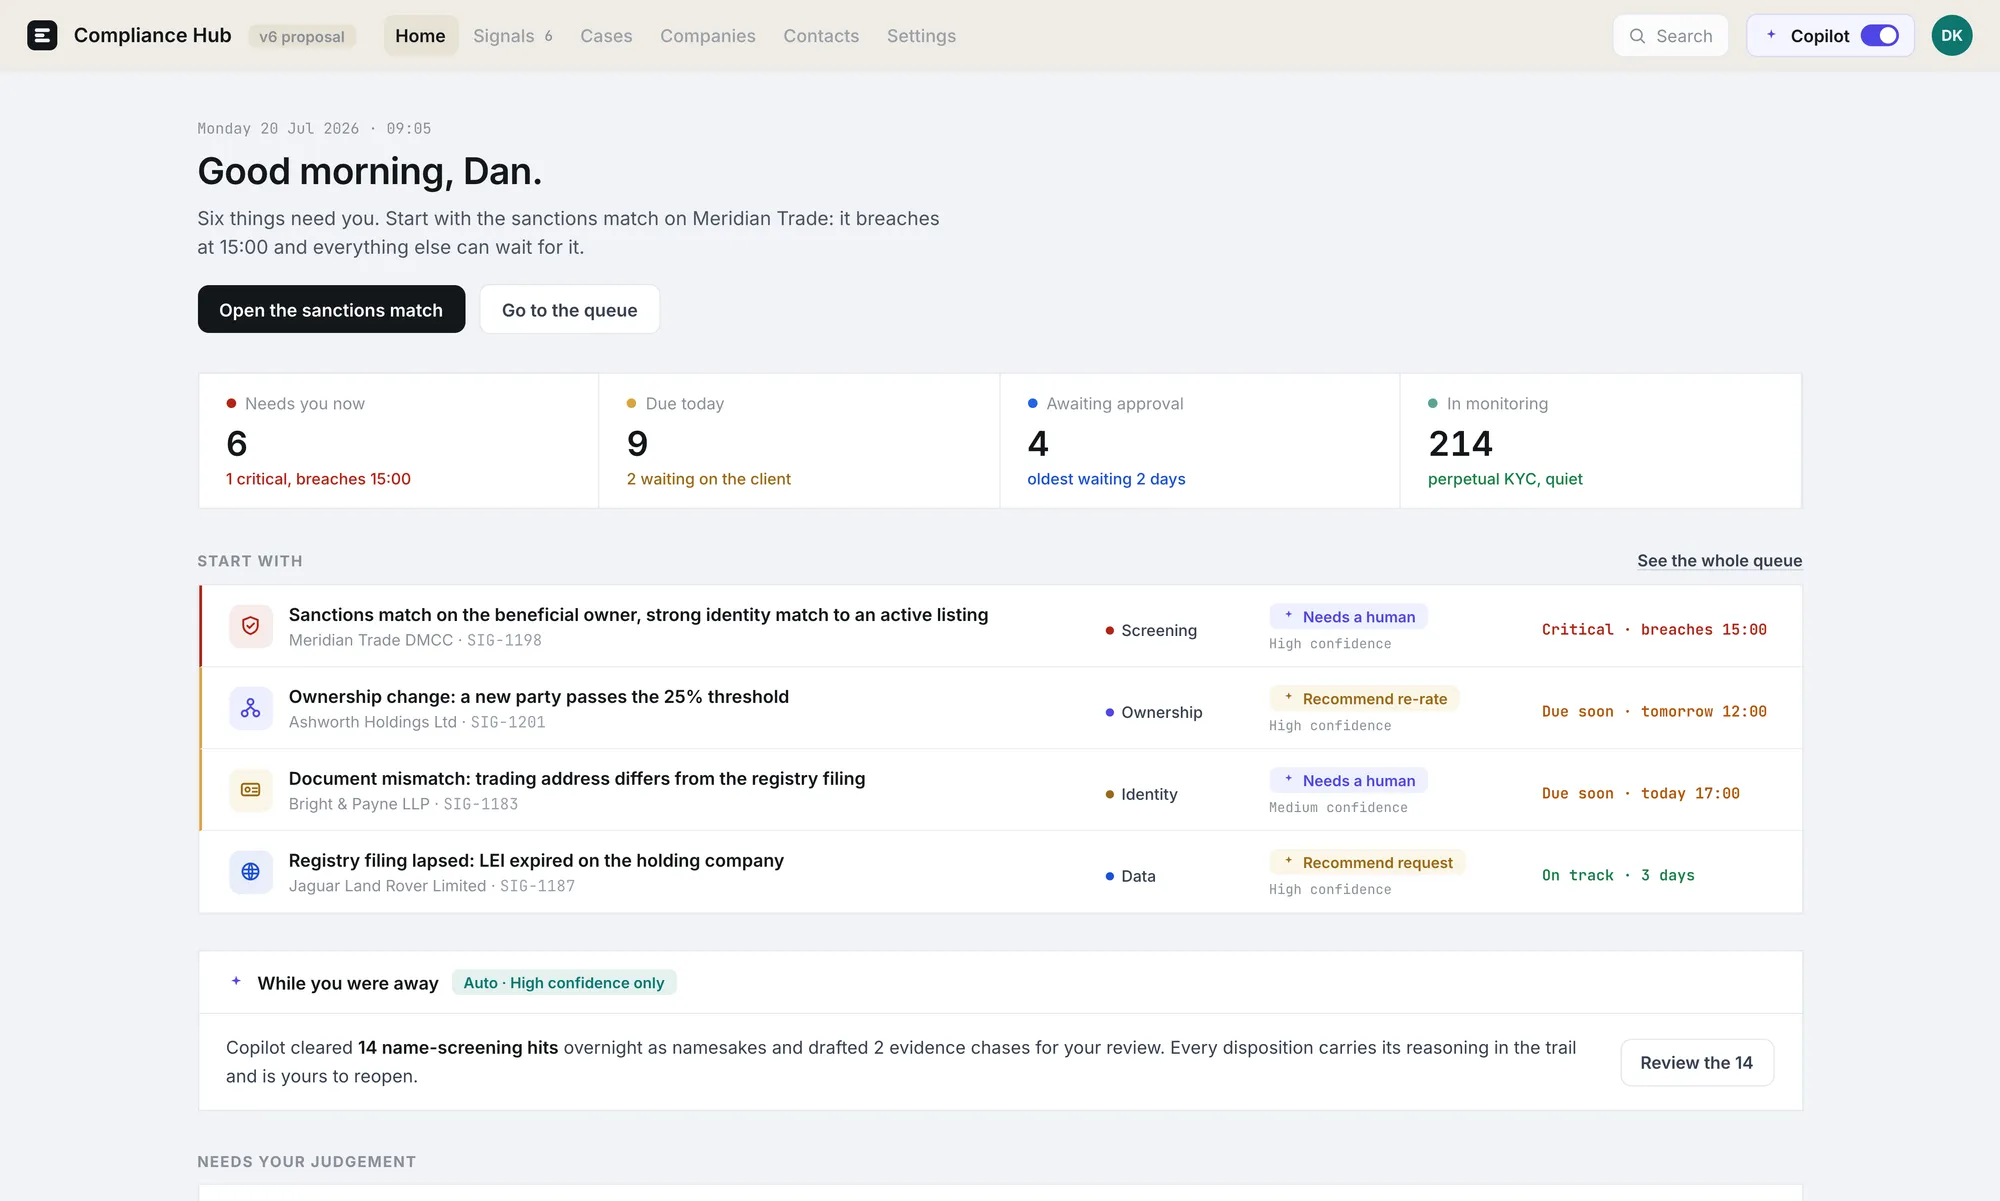Click the ownership icon for Ashworth Holdings

click(251, 708)
